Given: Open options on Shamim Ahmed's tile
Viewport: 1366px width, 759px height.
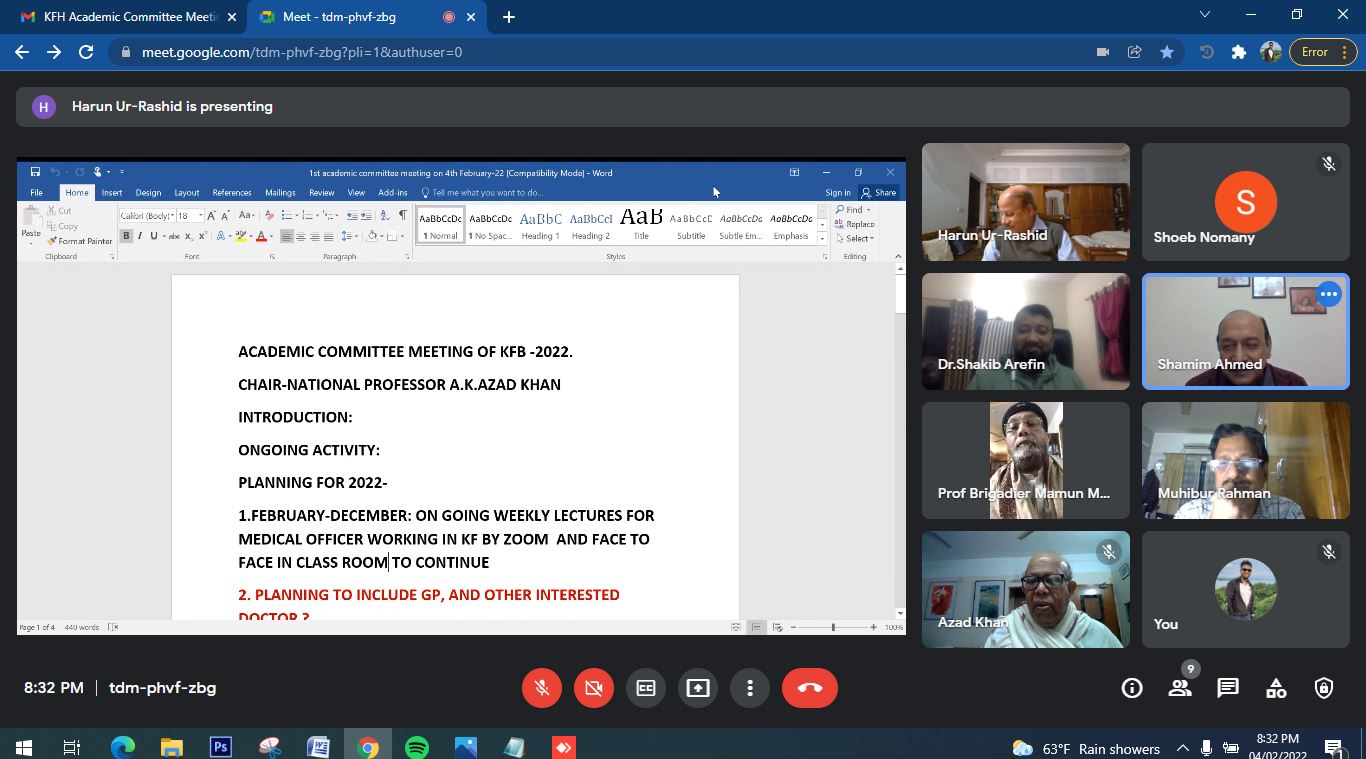Looking at the screenshot, I should pos(1328,294).
